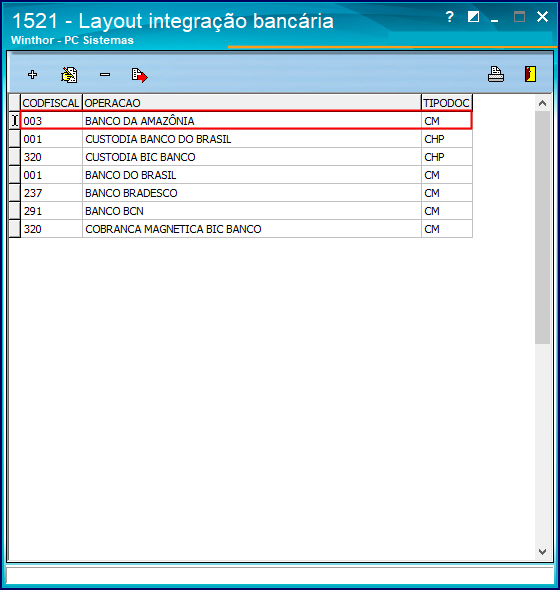The height and width of the screenshot is (590, 560).
Task: Click code 291 cell
Action: click(51, 211)
